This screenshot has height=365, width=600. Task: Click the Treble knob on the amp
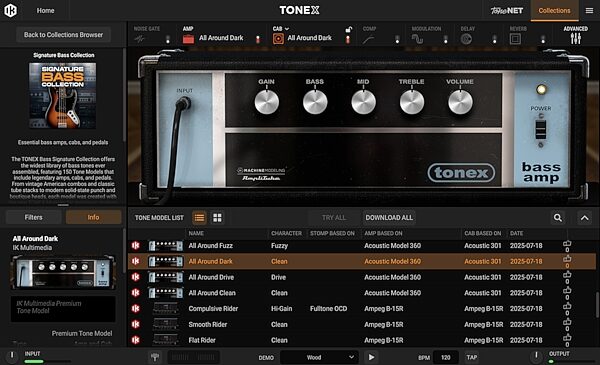point(412,102)
